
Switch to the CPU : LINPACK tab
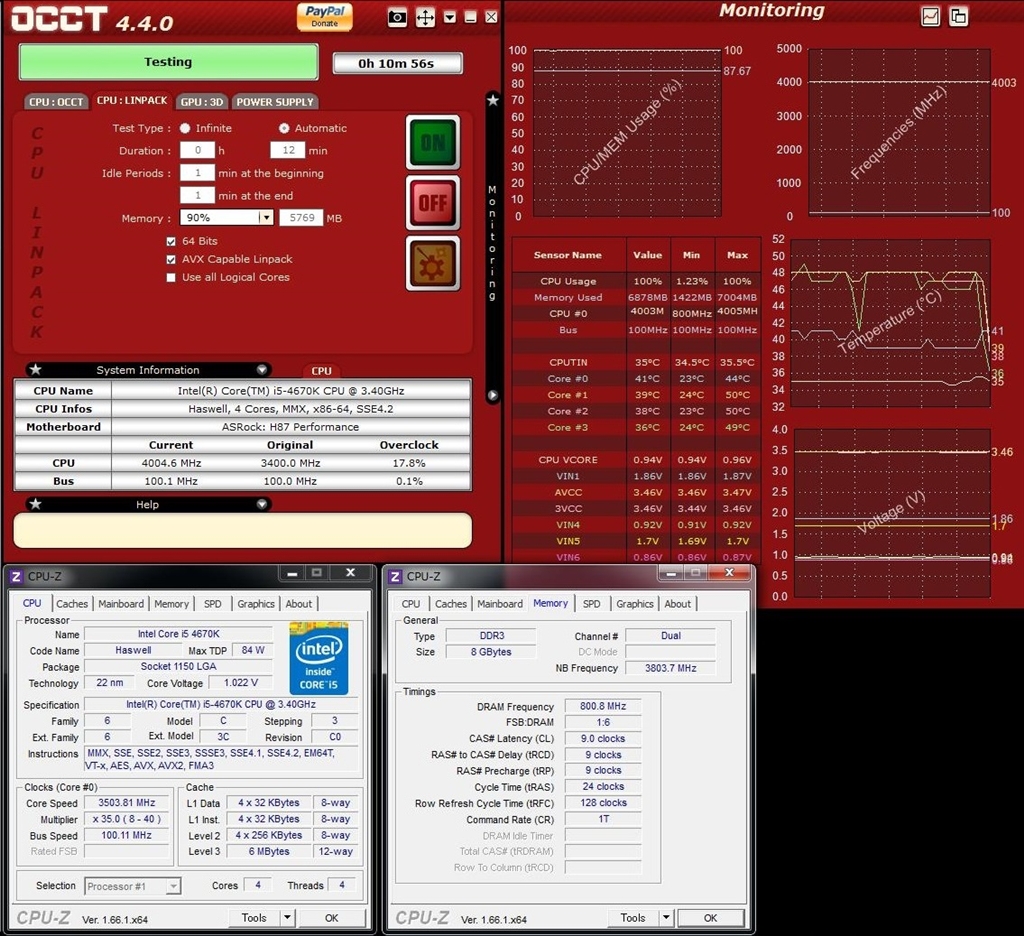(x=132, y=101)
